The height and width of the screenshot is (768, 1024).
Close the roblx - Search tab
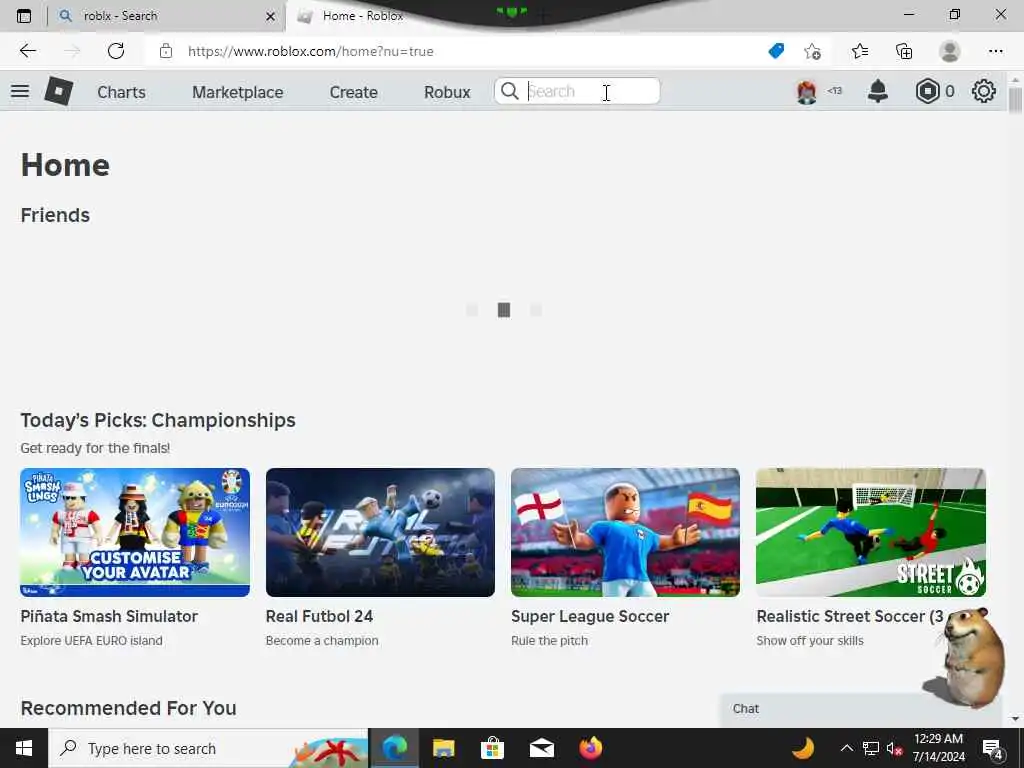tap(270, 16)
